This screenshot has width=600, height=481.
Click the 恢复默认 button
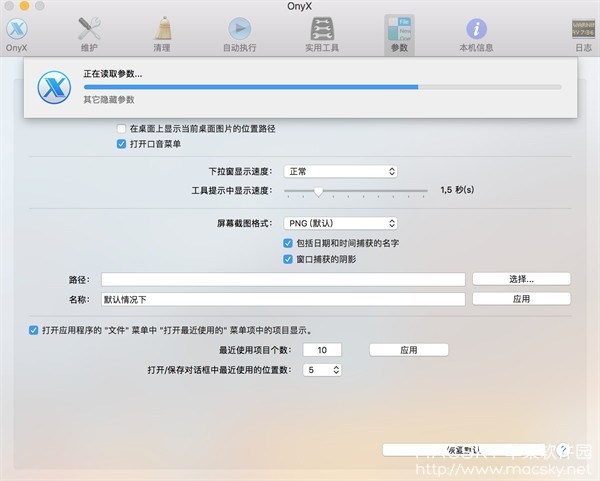(463, 450)
